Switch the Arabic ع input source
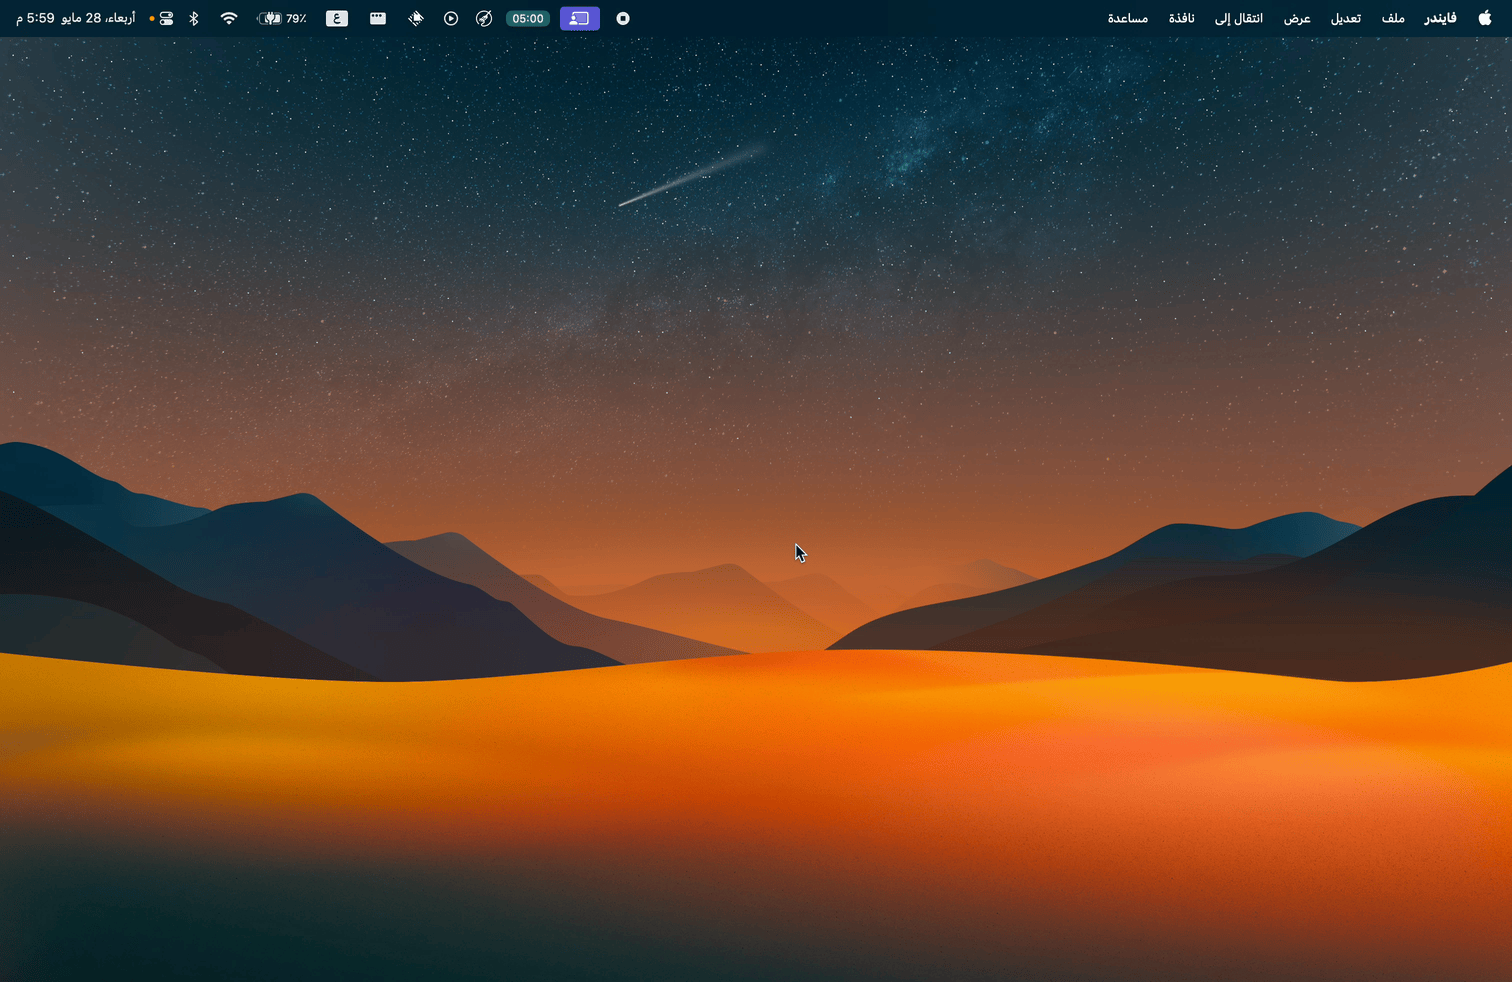Screen dimensions: 1512x982 tap(337, 18)
